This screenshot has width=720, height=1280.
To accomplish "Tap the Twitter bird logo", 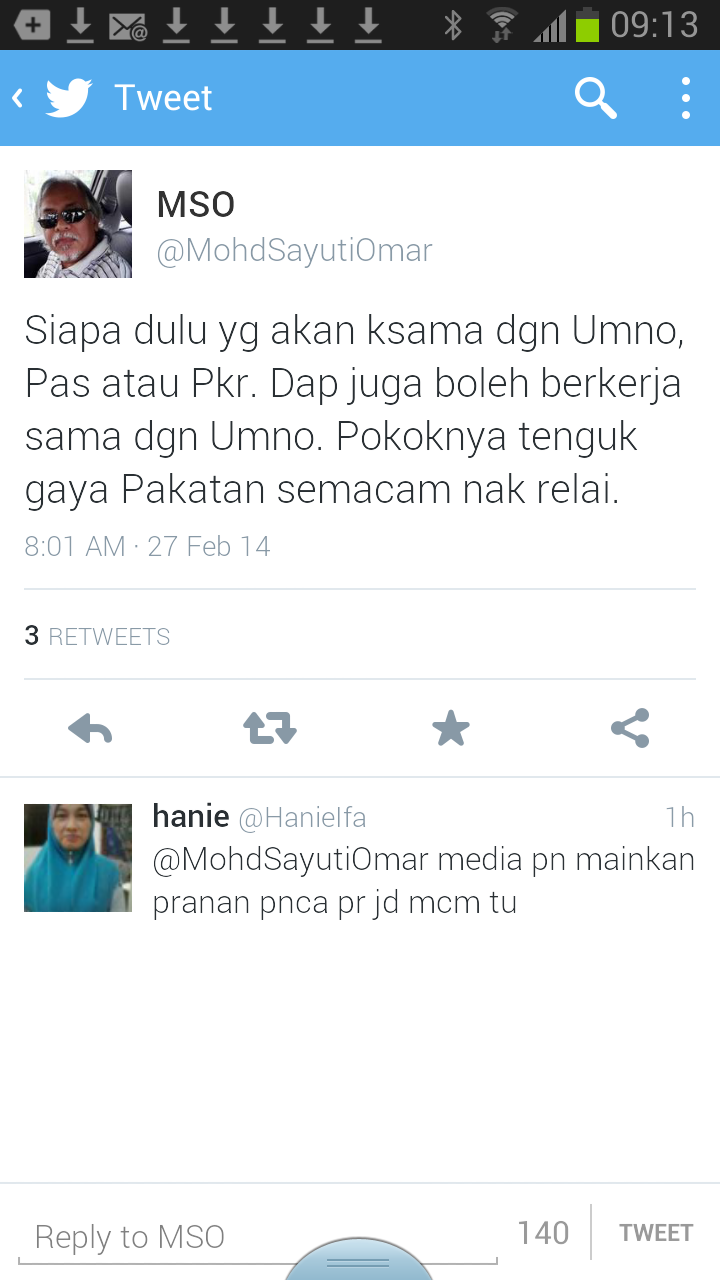I will click(x=69, y=98).
